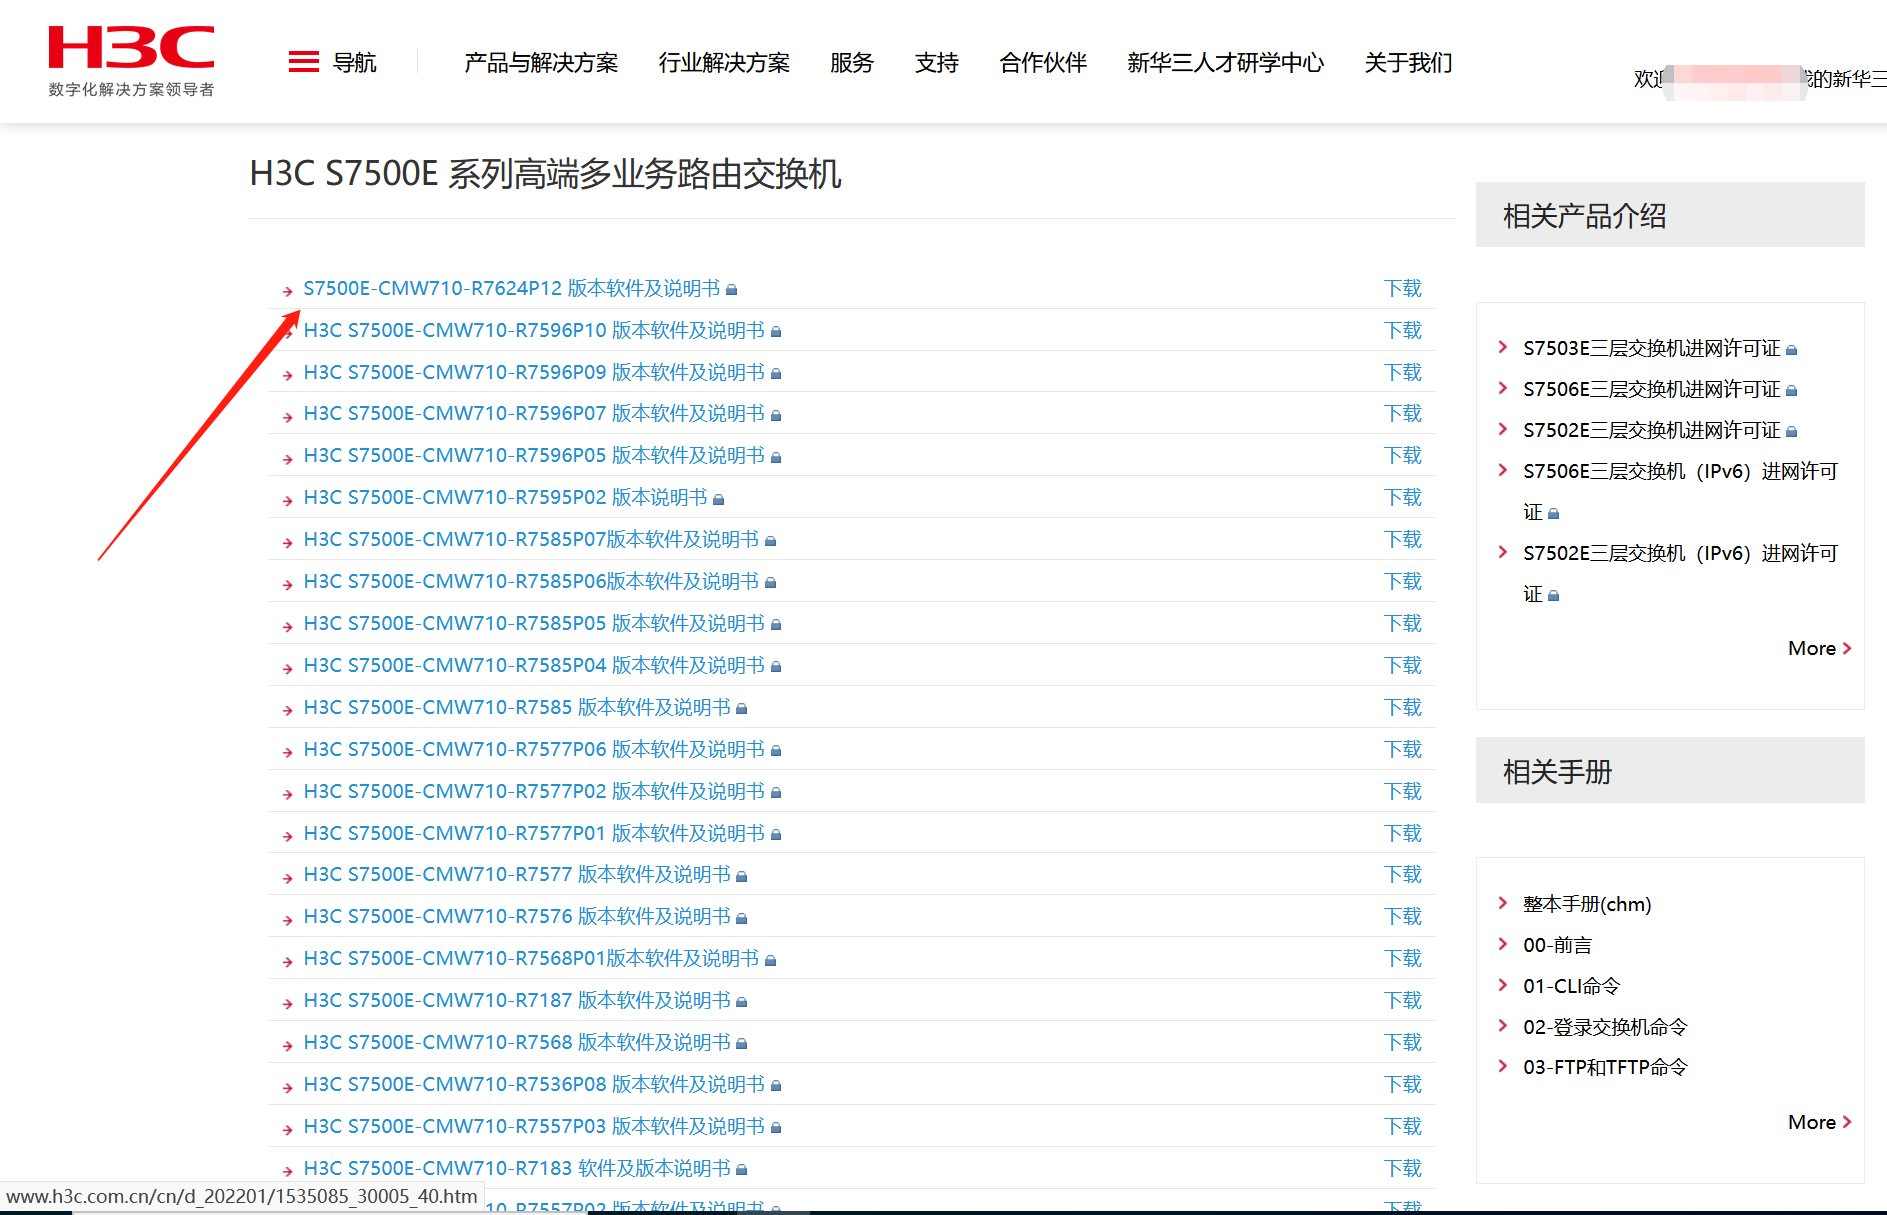1887x1215 pixels.
Task: Click the lock icon after R7595P02 link
Action: coord(719,499)
